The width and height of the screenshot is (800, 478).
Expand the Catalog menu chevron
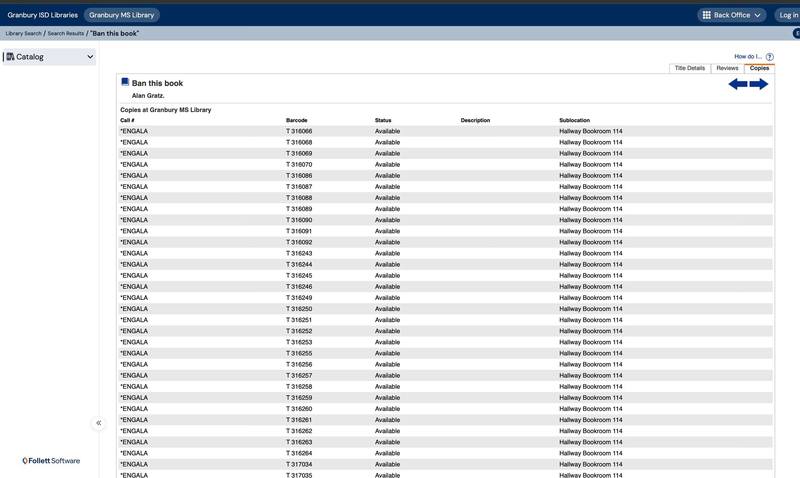90,57
